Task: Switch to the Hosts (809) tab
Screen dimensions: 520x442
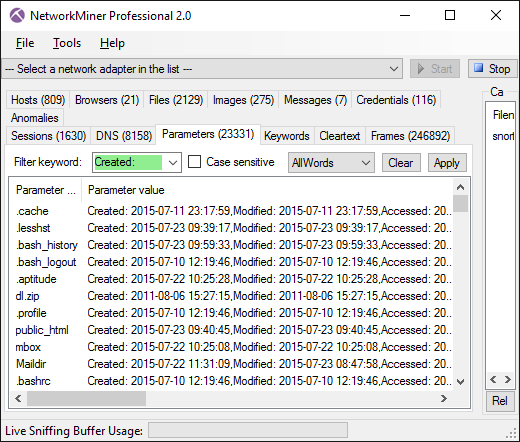Action: (x=38, y=100)
